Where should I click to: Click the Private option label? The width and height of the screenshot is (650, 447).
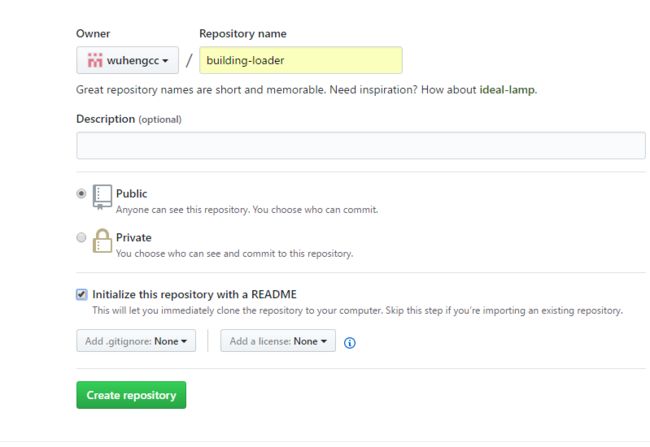133,238
